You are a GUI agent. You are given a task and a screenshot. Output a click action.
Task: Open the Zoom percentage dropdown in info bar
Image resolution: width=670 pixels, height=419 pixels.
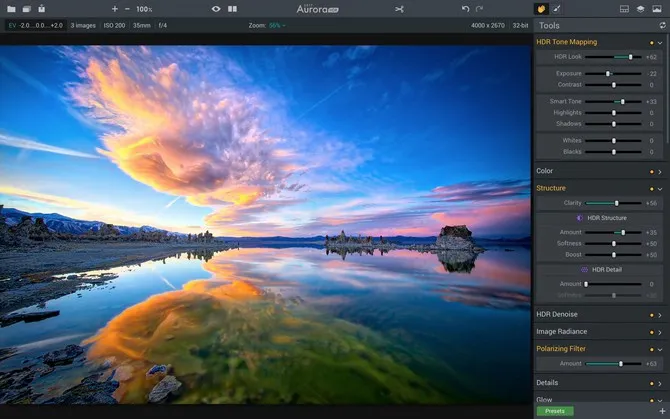pyautogui.click(x=276, y=25)
